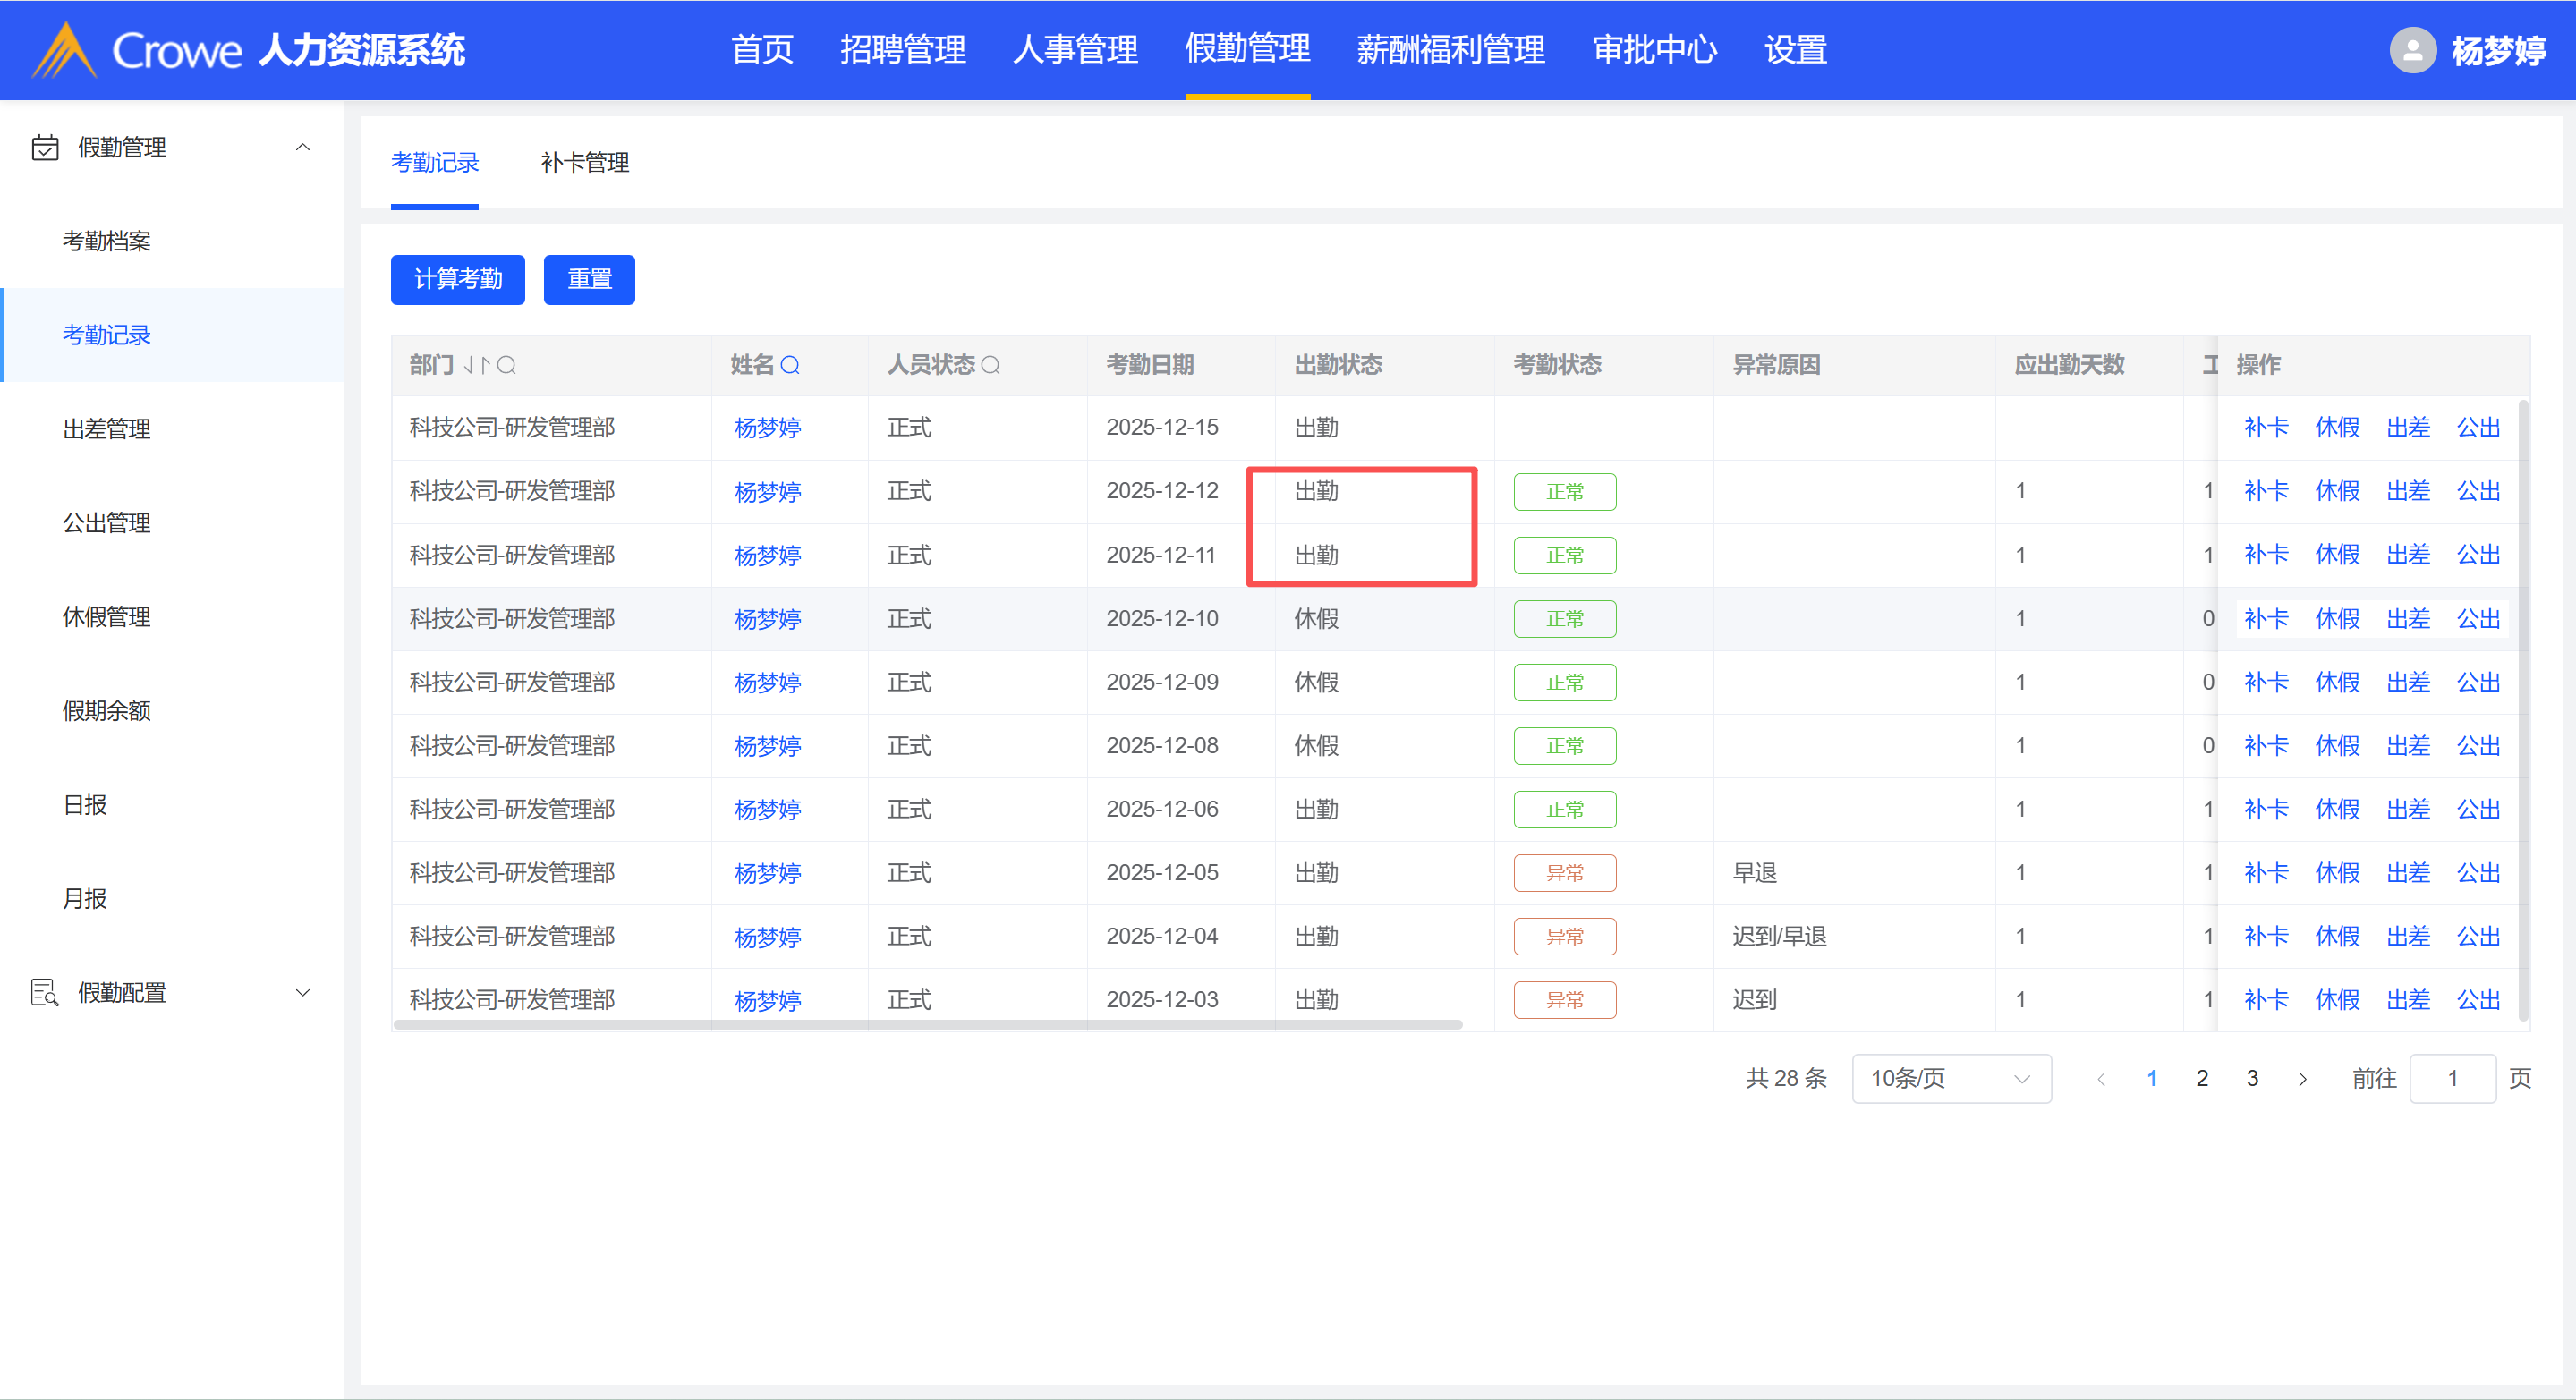
Task: Click 补卡 link for 2025-12-05 row
Action: point(2265,873)
